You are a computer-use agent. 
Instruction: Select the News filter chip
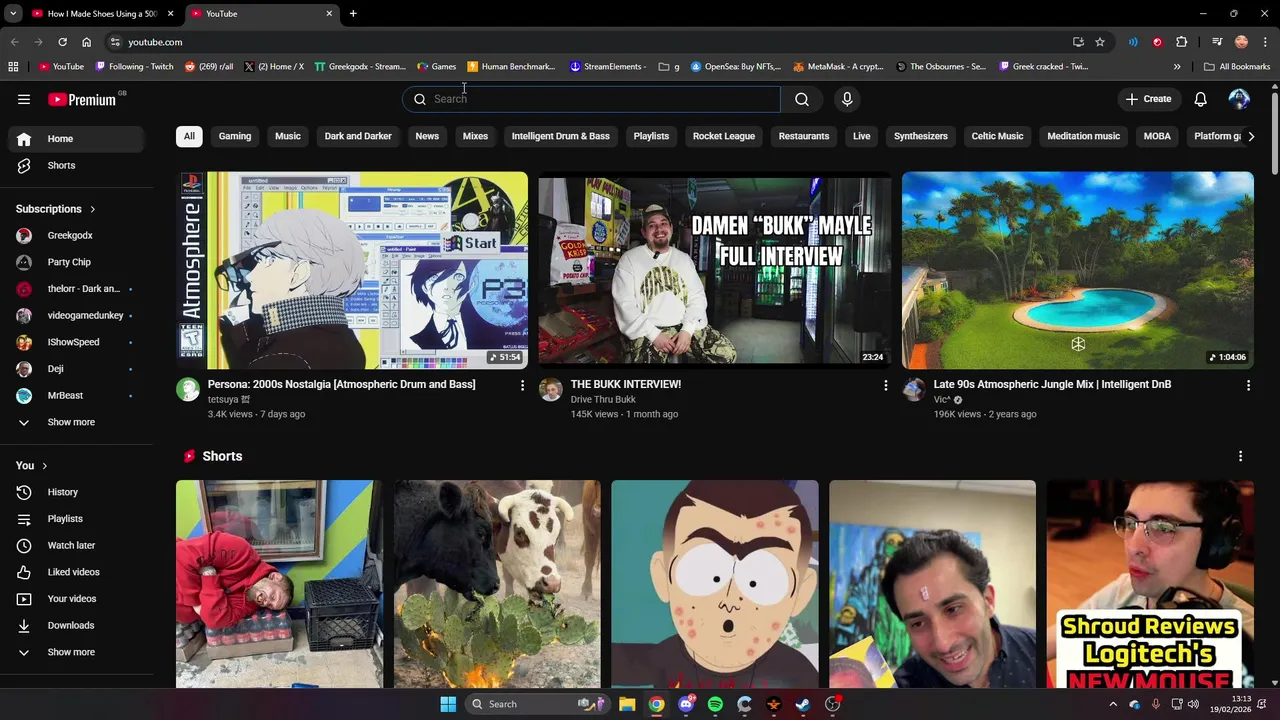427,136
